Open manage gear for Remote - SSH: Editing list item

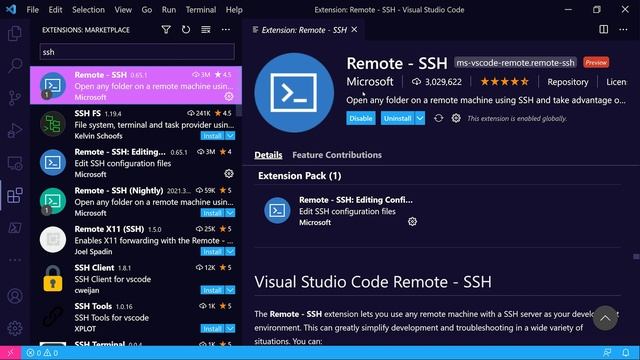coord(229,173)
